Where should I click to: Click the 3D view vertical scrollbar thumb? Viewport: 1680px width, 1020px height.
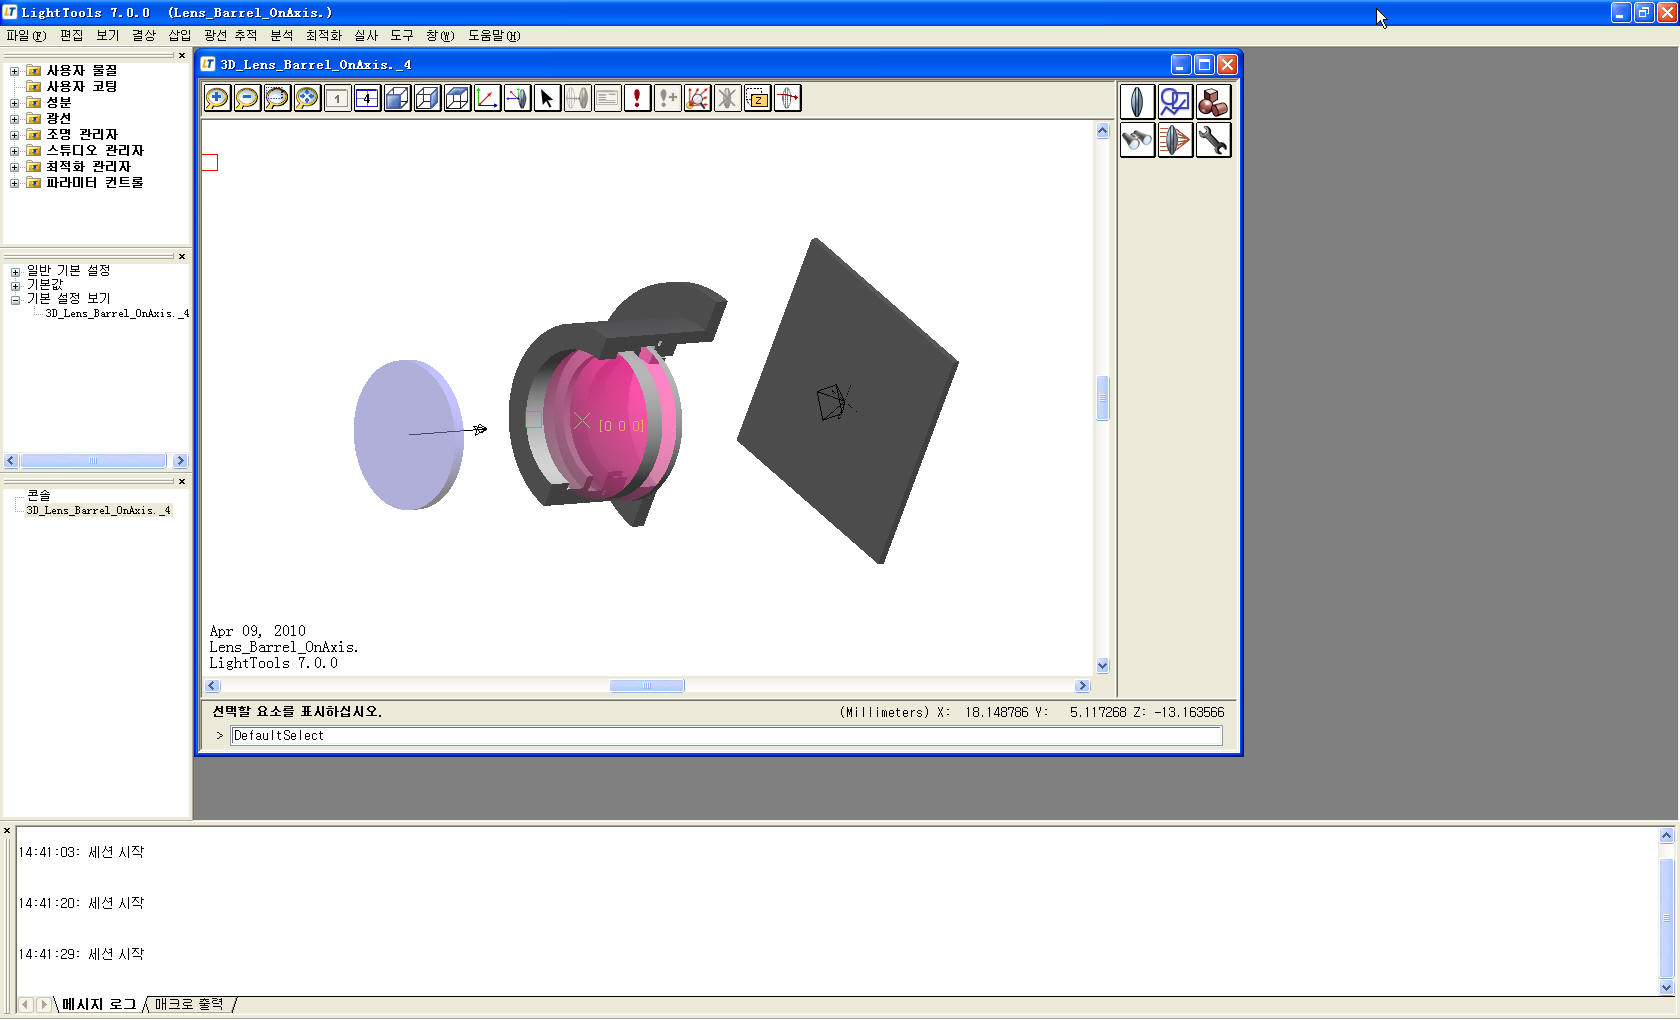(1103, 398)
